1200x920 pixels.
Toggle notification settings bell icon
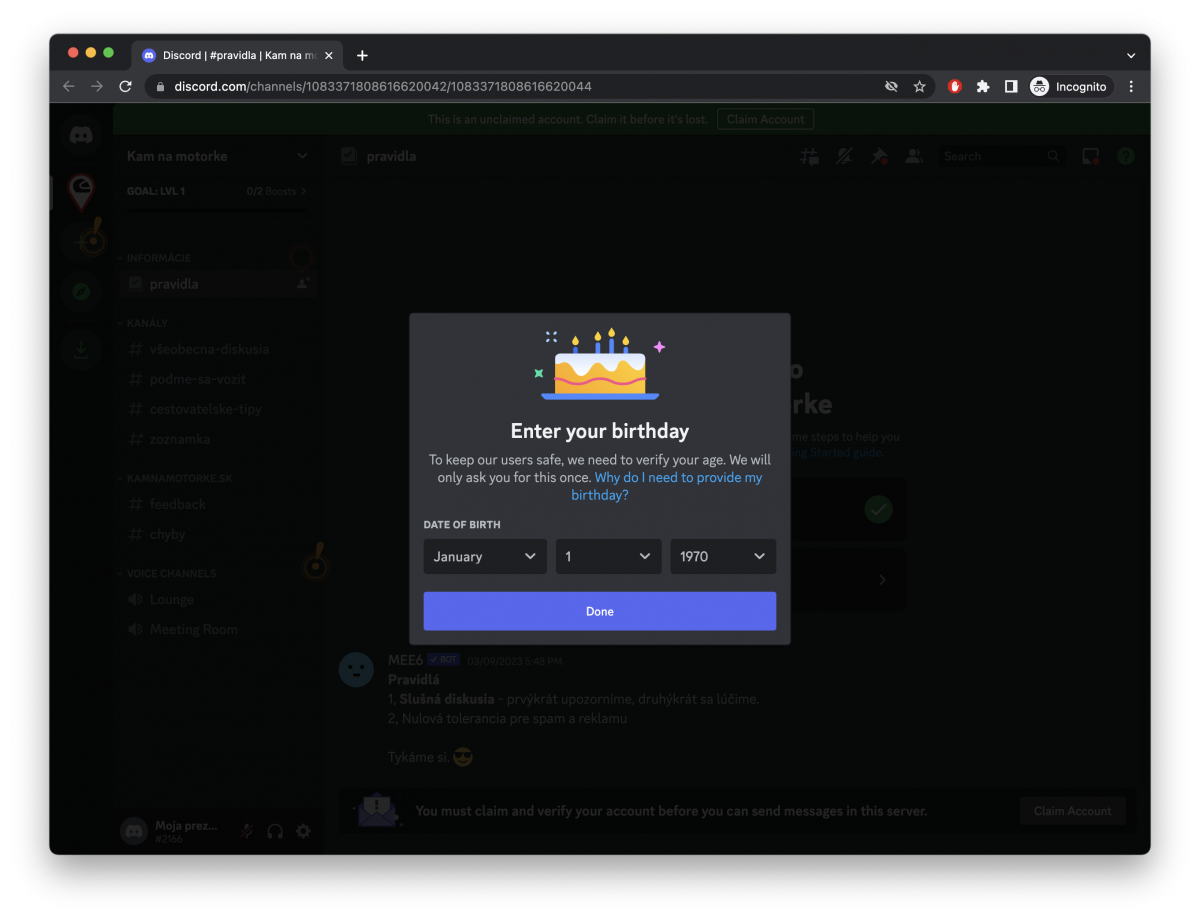point(845,156)
